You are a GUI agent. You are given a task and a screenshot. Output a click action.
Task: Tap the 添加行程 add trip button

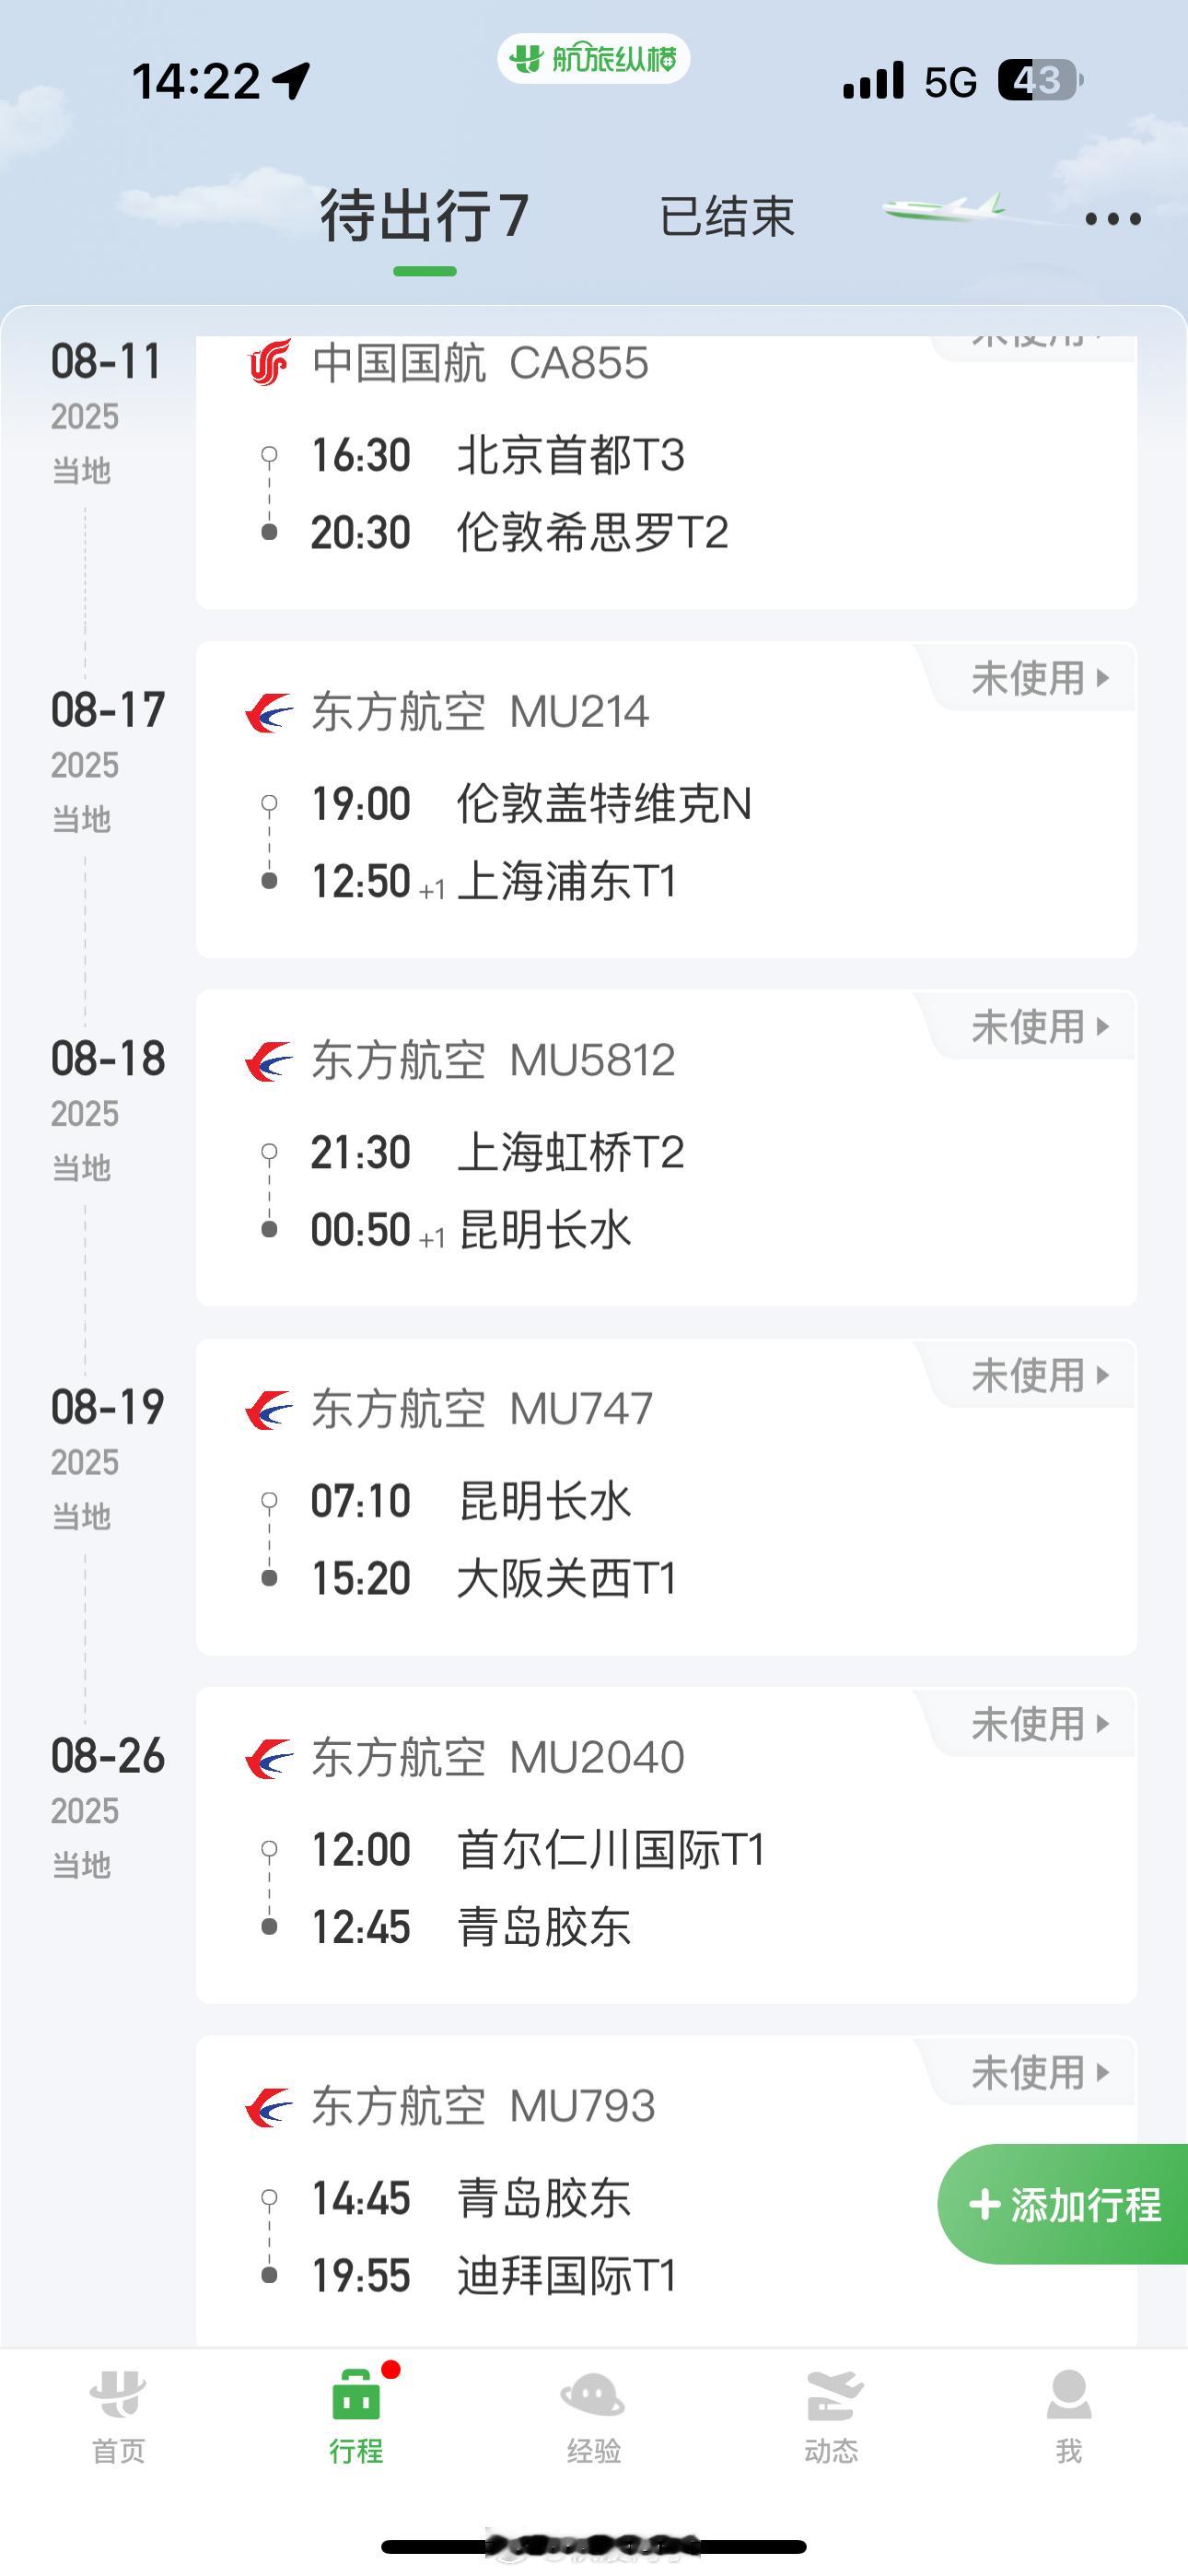1063,2205
